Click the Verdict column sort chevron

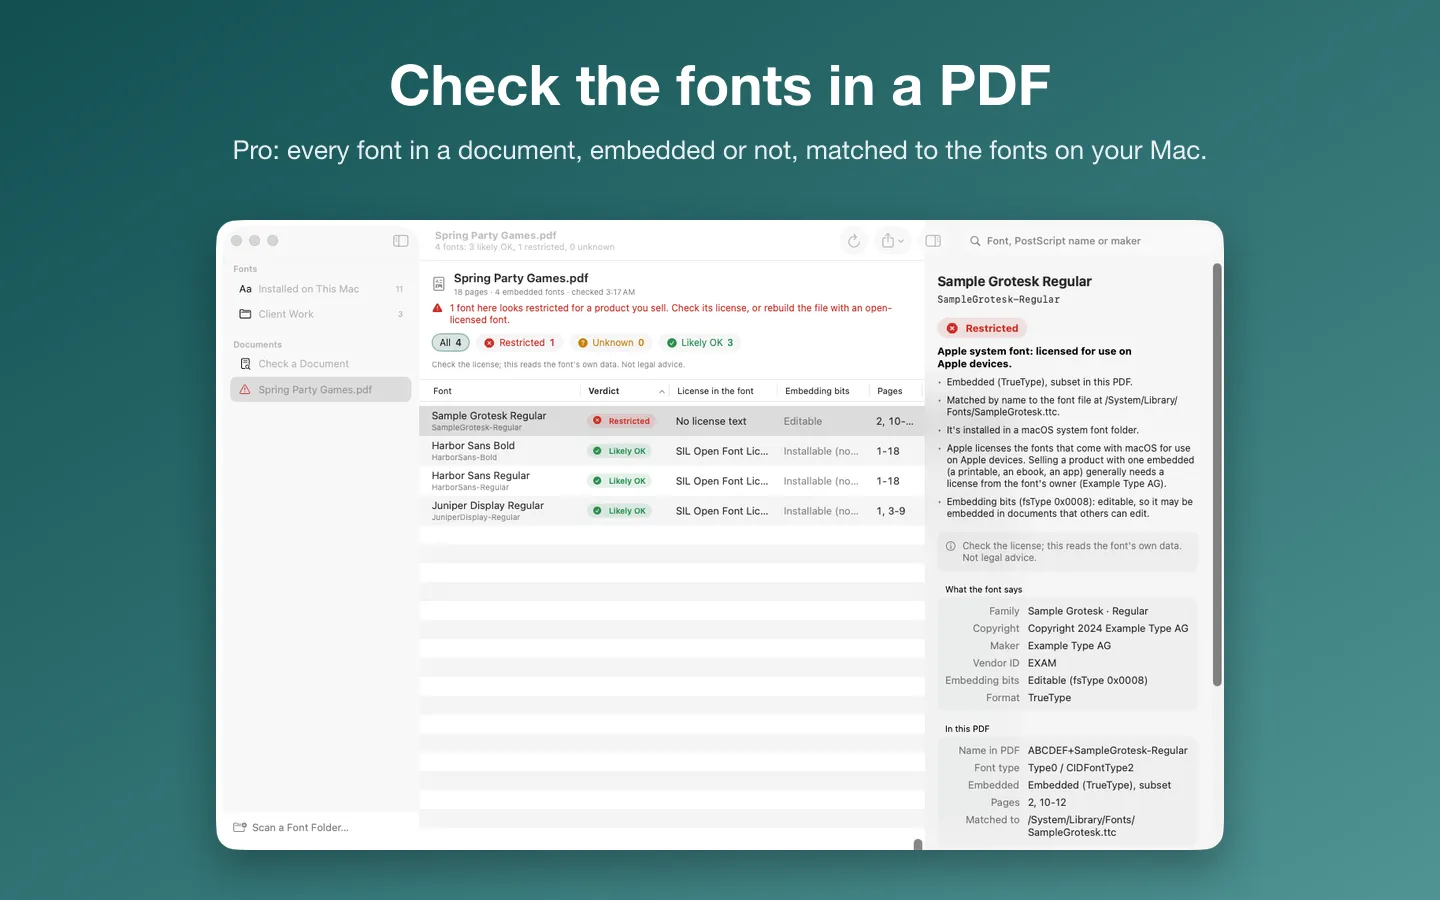point(662,391)
